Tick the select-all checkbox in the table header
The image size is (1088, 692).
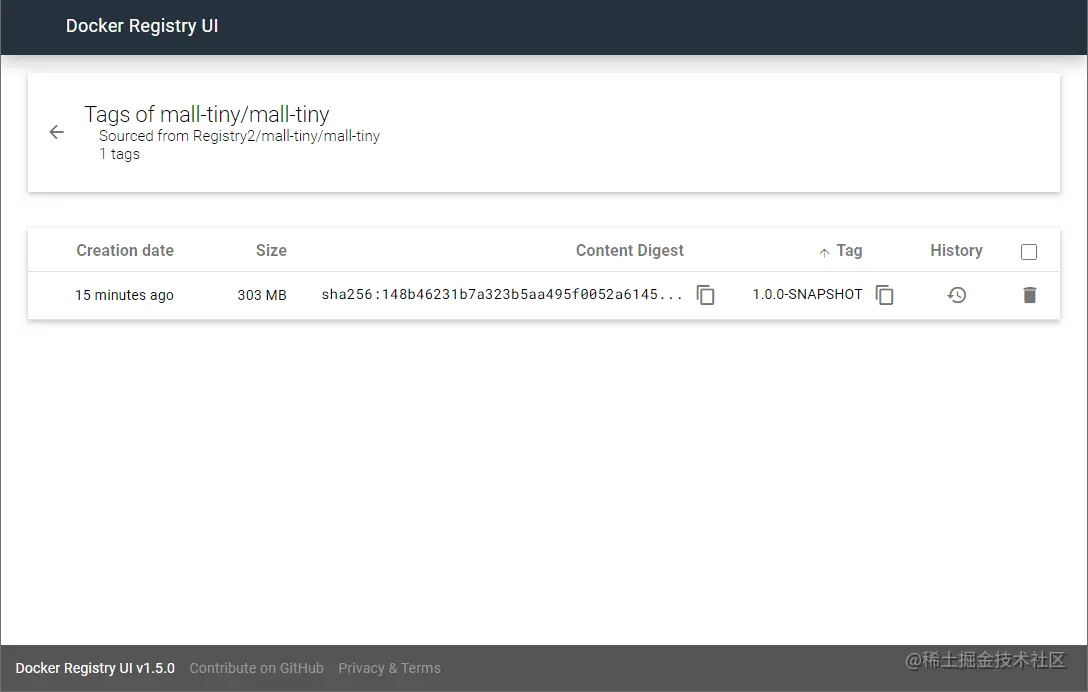tap(1029, 251)
